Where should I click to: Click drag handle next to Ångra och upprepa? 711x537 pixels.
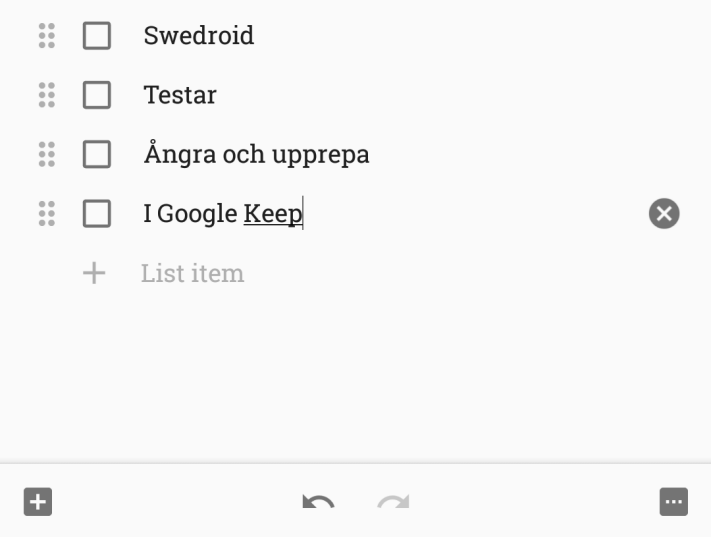[46, 154]
